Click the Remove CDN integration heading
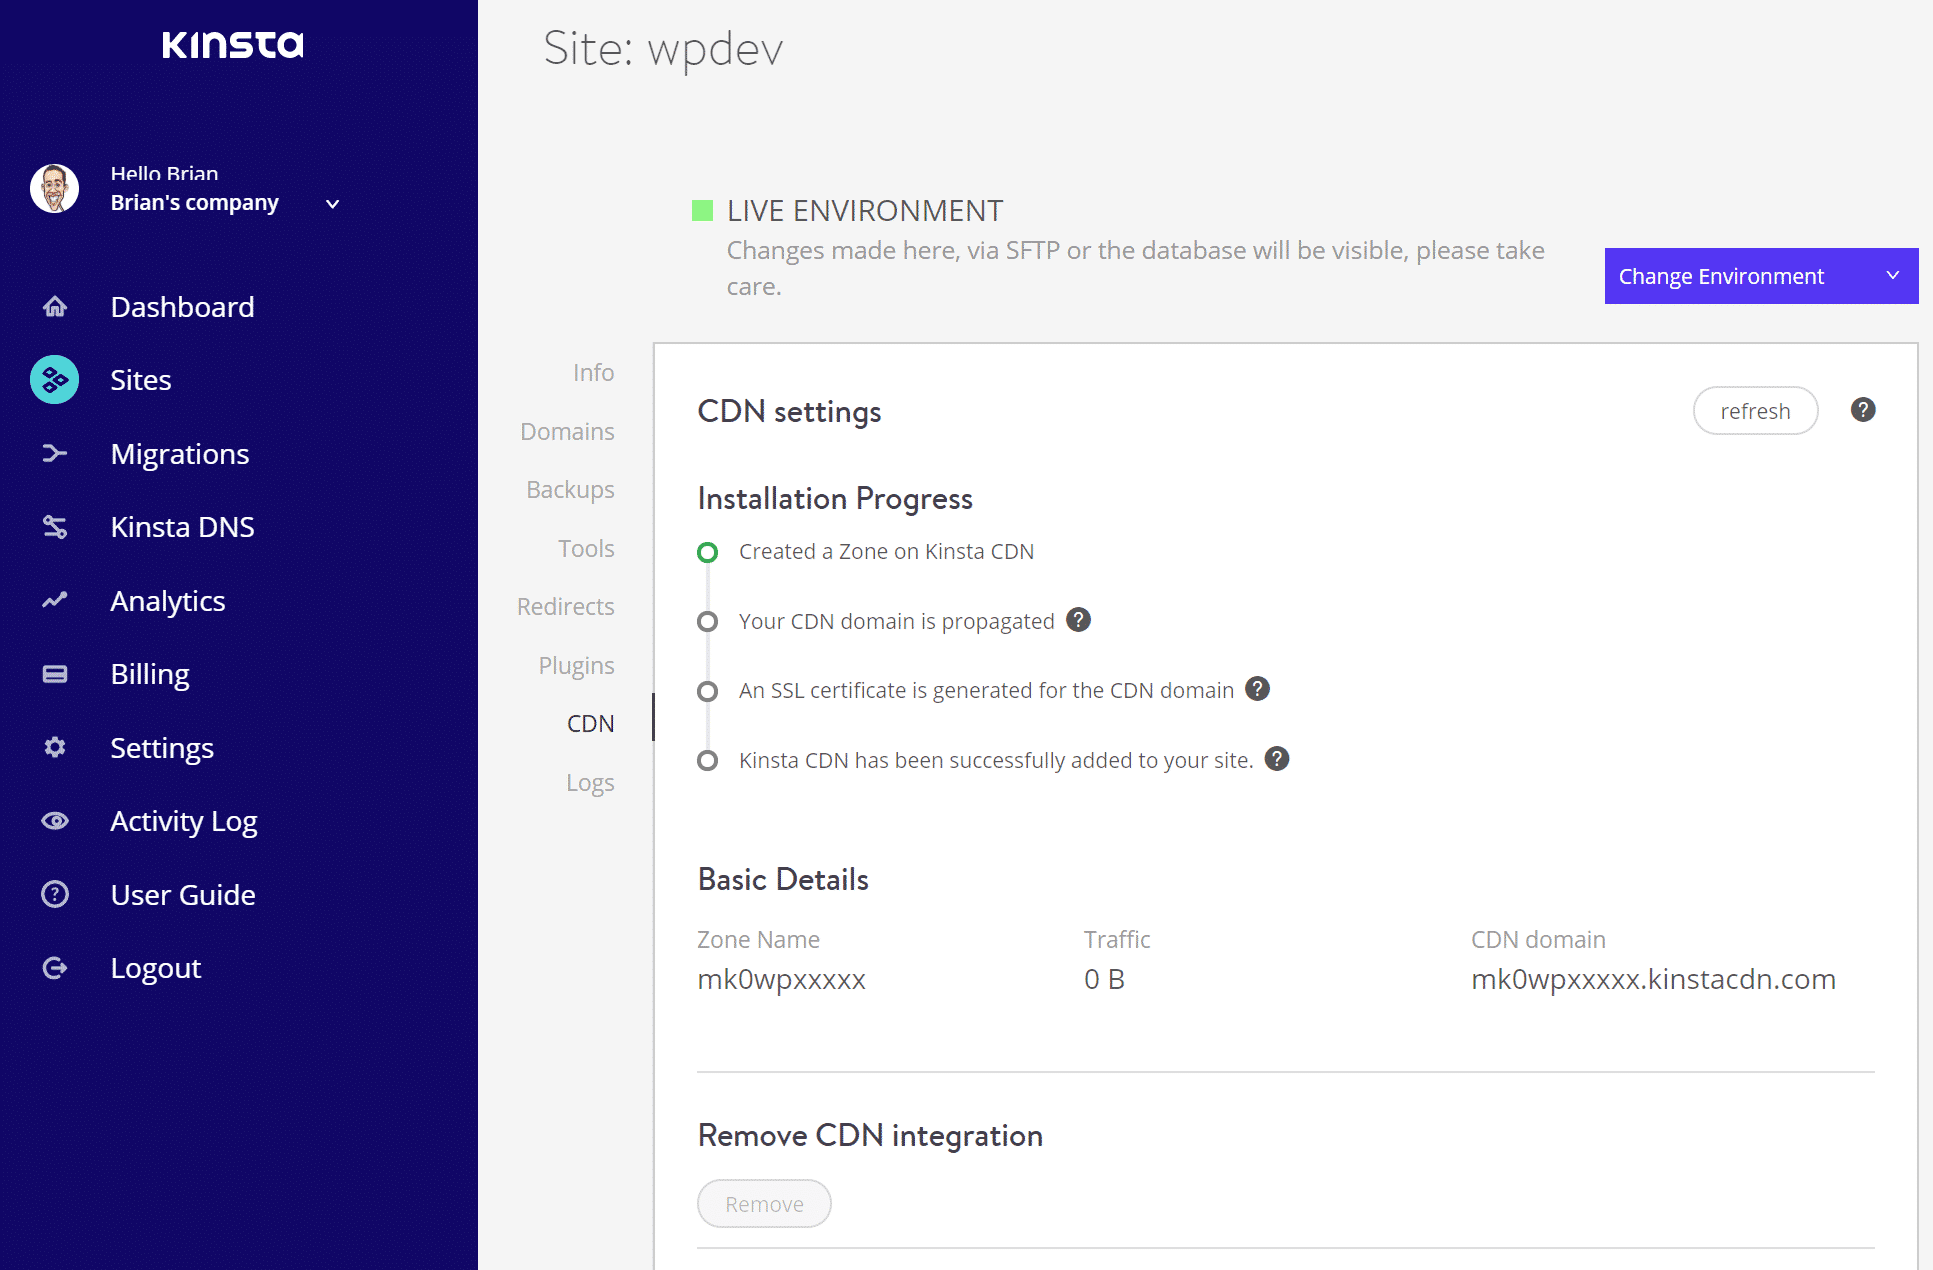This screenshot has height=1270, width=1933. point(870,1136)
